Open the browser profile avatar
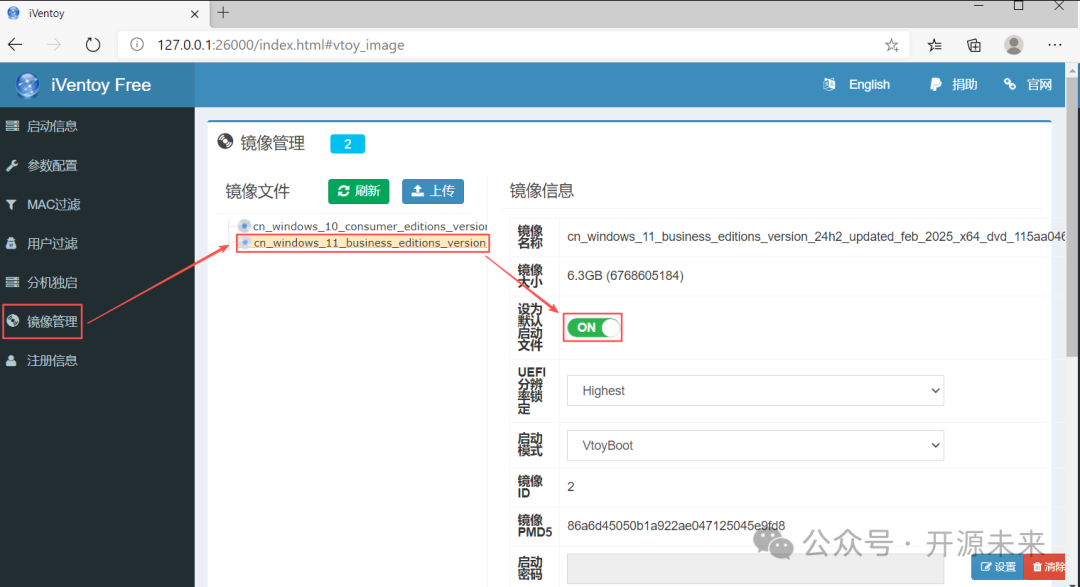Viewport: 1080px width, 587px height. [x=1013, y=45]
